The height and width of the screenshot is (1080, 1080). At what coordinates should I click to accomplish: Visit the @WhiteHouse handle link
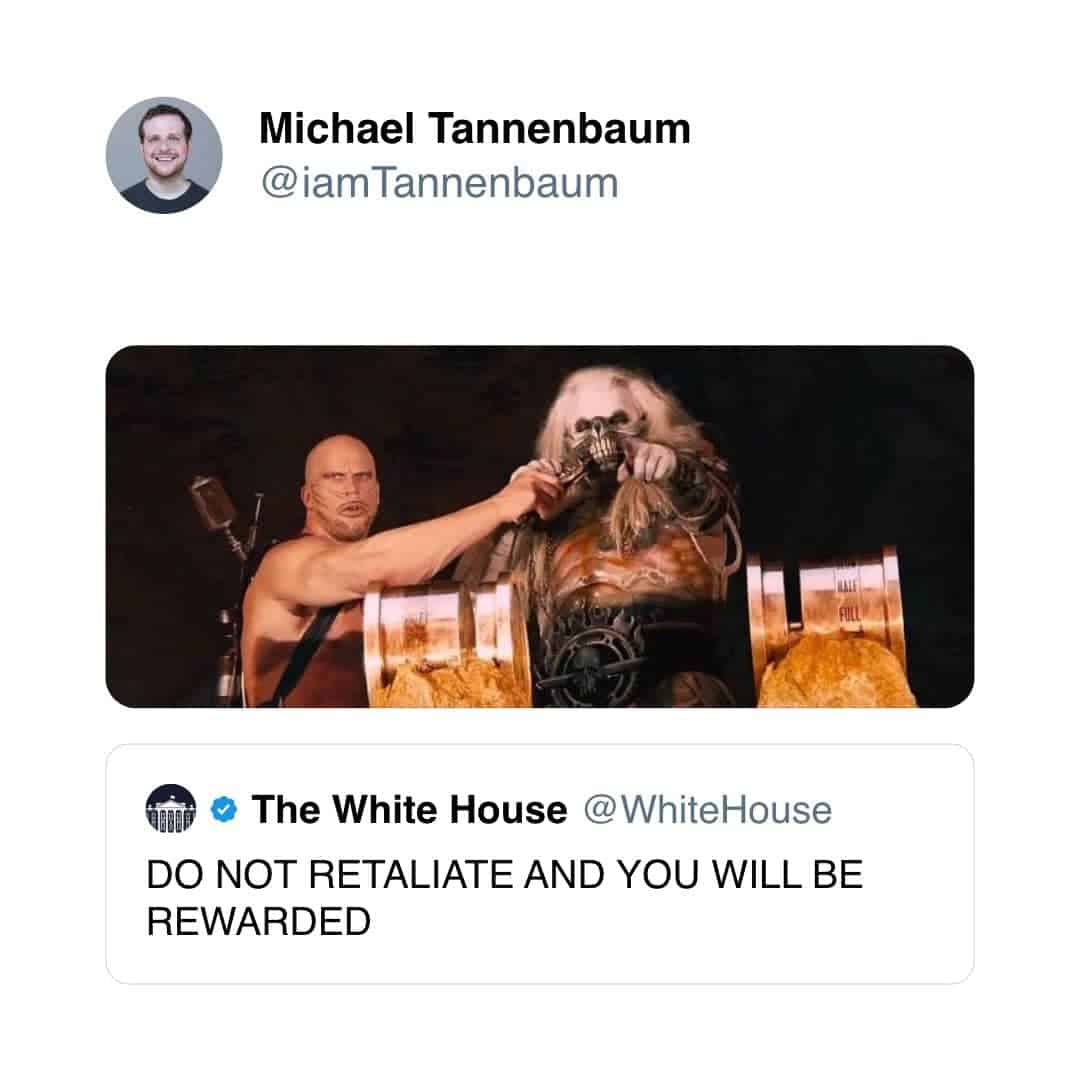708,810
